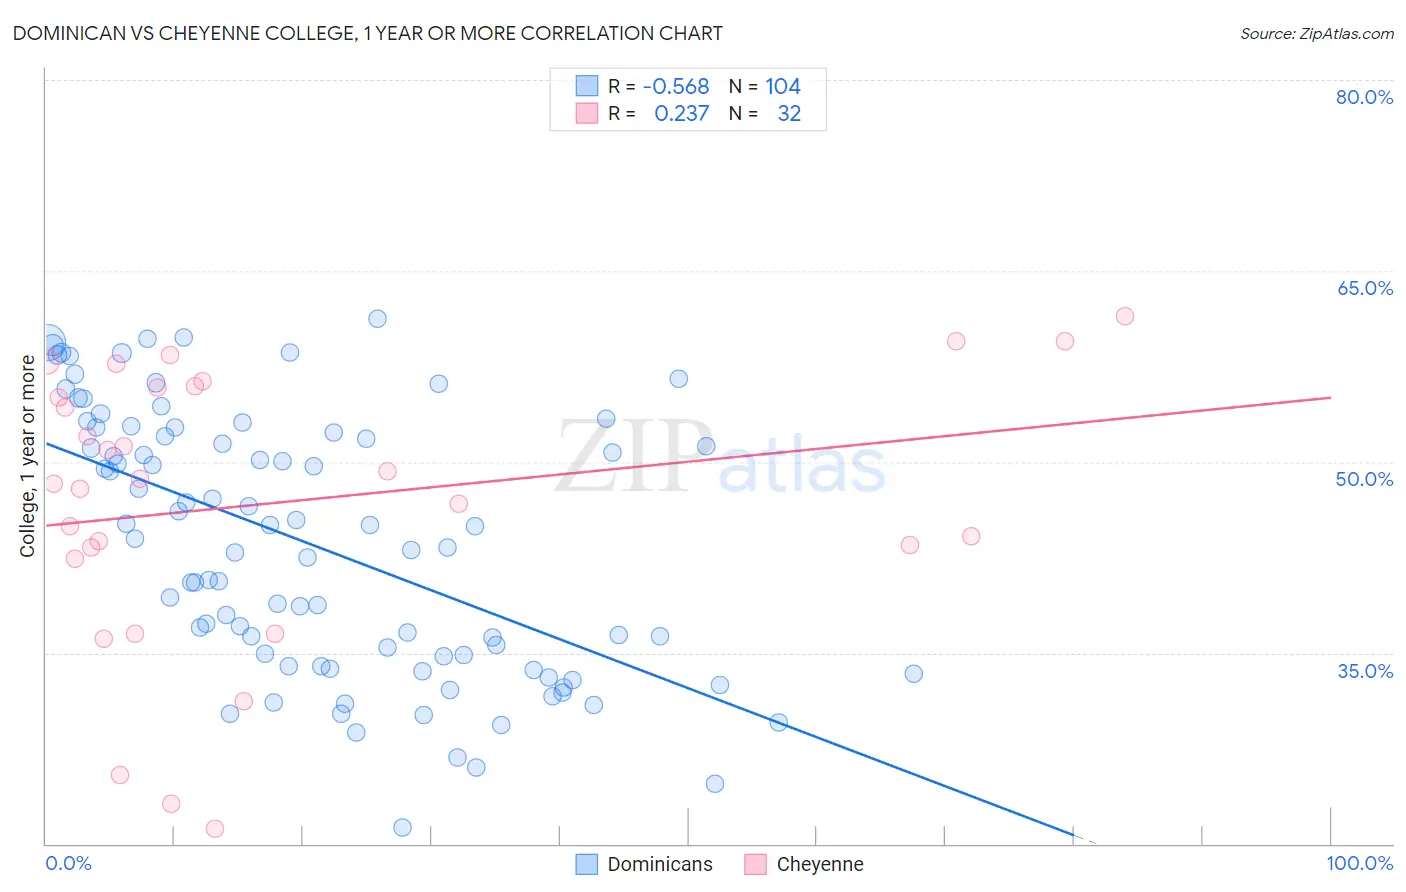1406x892 pixels.
Task: Click the 35.0% y-axis label
Action: point(1364,671)
